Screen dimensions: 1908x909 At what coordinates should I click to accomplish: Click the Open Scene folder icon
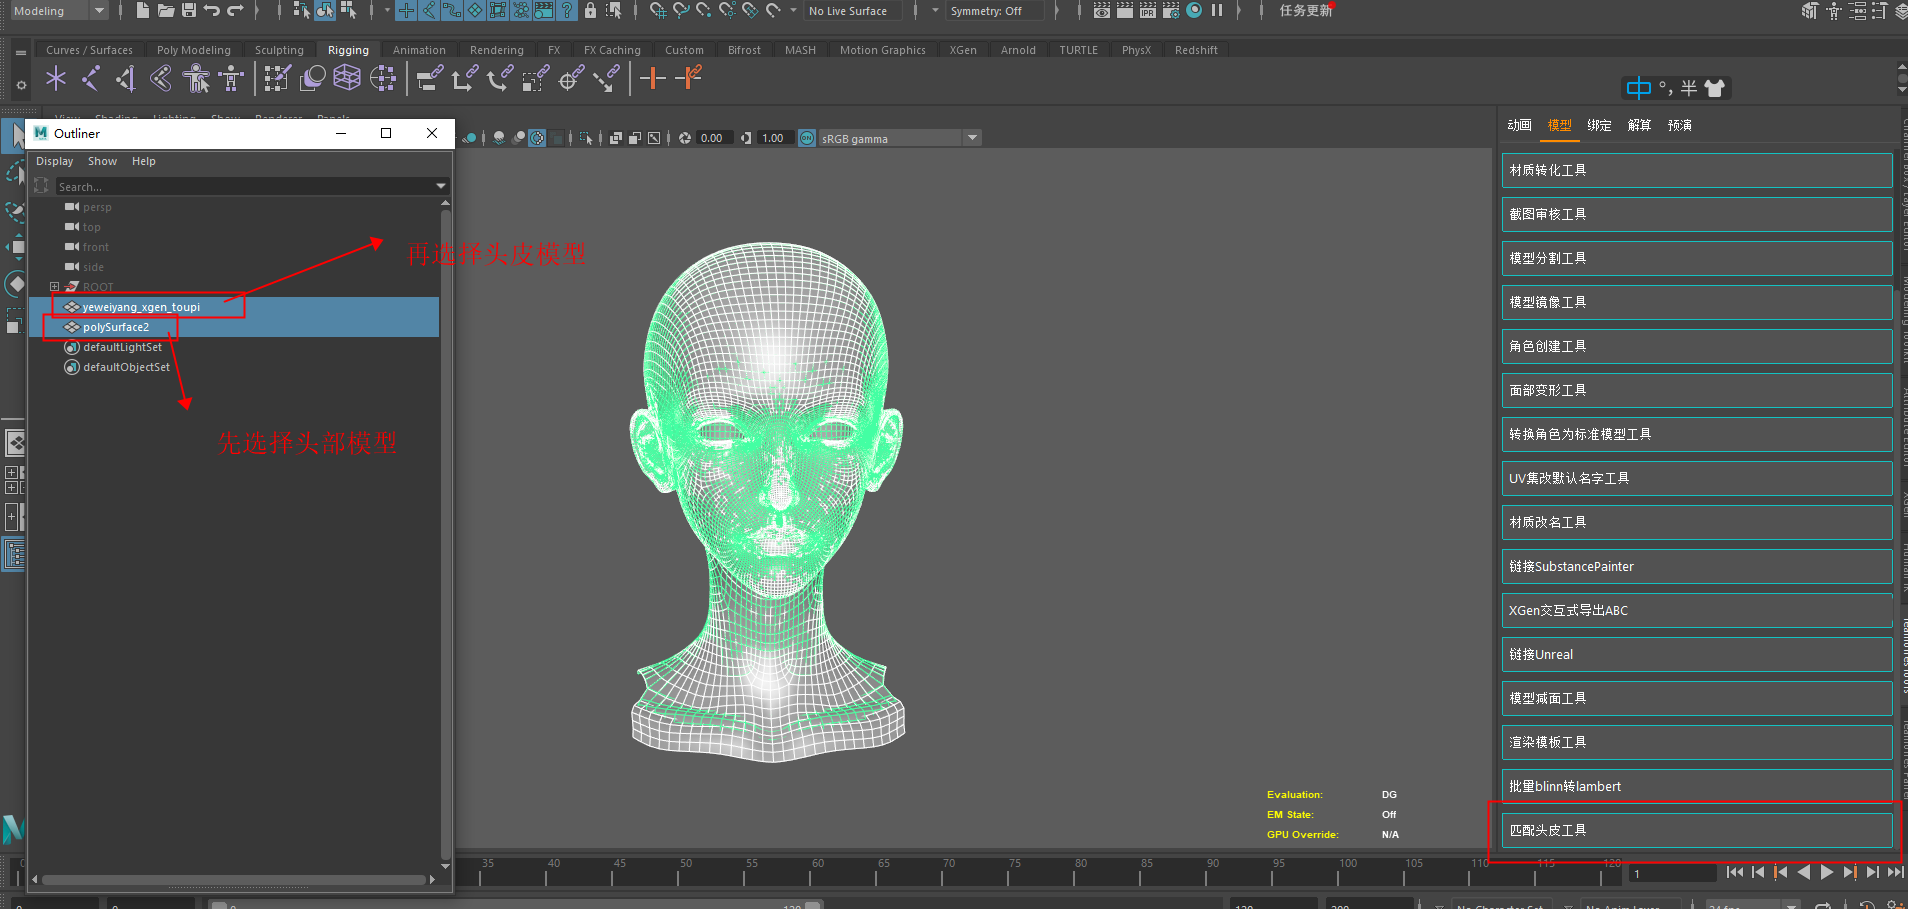[166, 11]
